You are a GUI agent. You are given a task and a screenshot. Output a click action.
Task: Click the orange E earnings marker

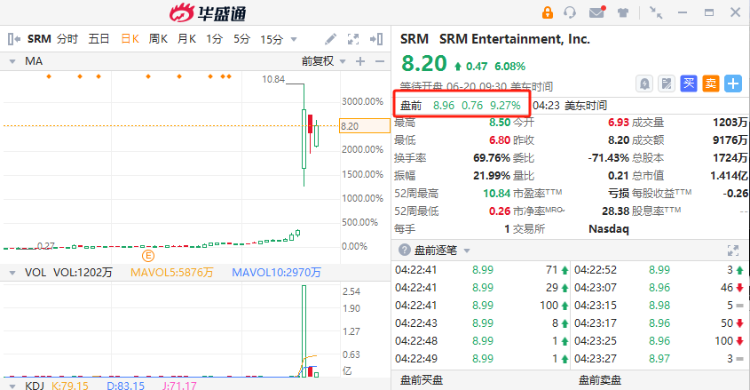pos(148,256)
